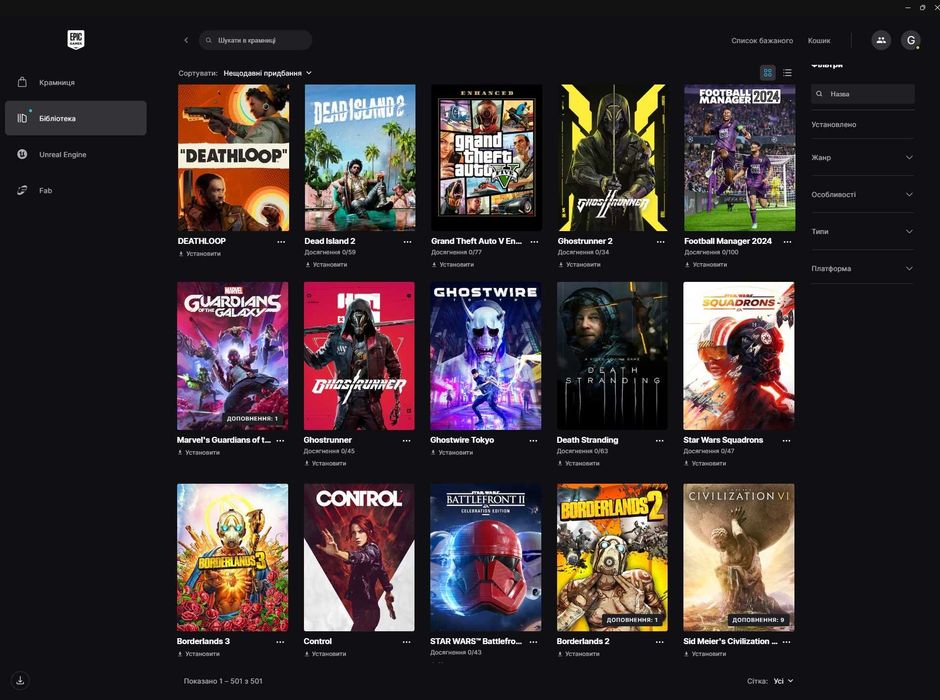Click the Fab logo icon
940x700 pixels.
pos(22,190)
